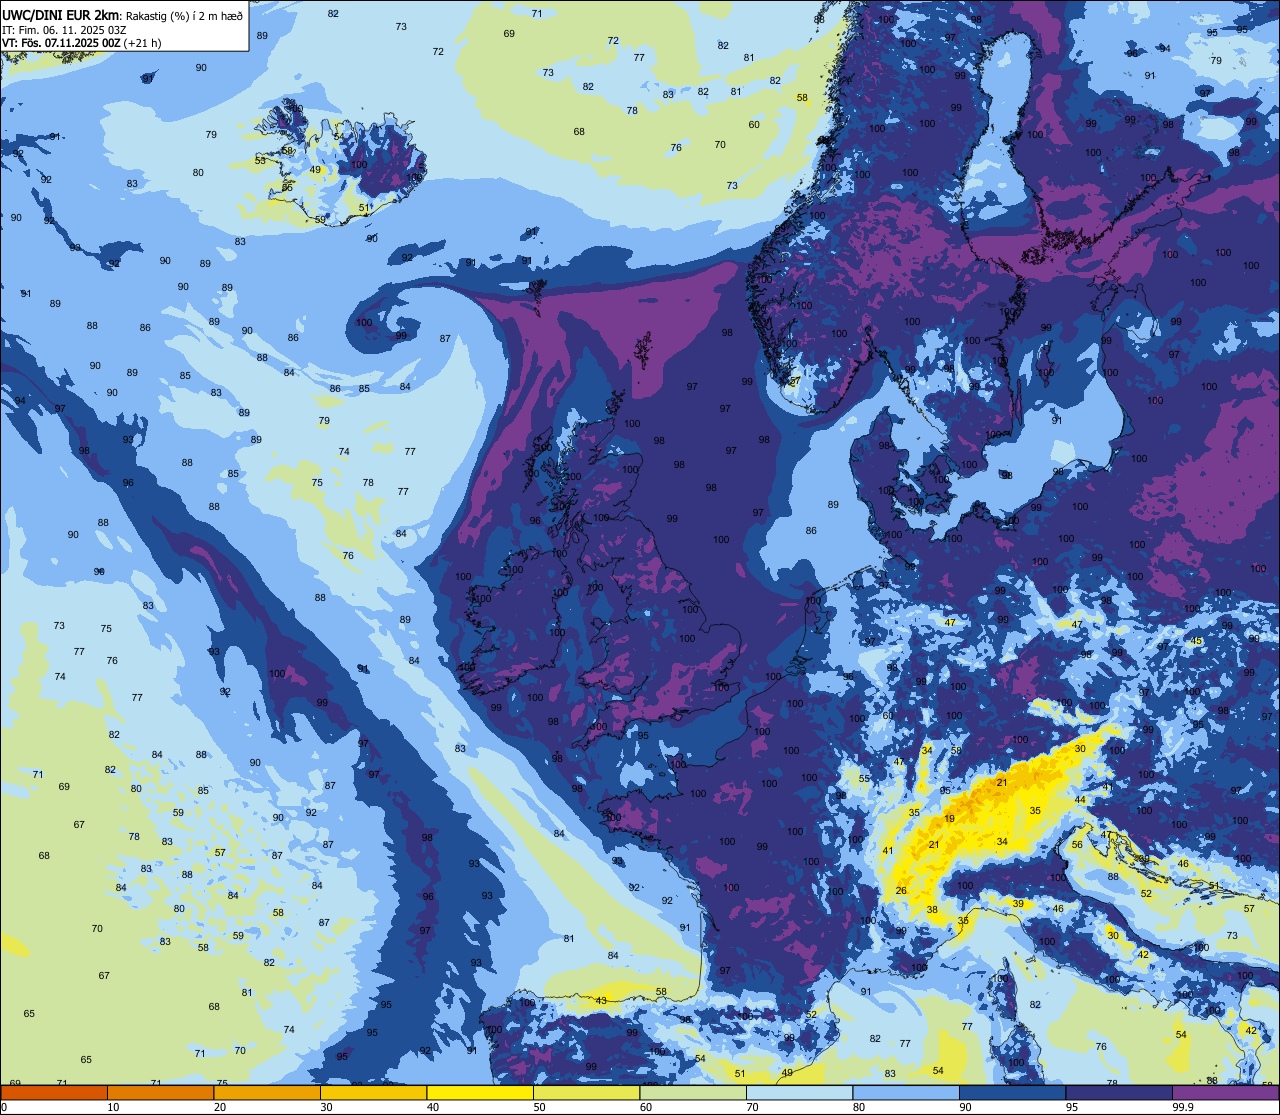
Task: Click the legend label 20
Action: tap(220, 1107)
